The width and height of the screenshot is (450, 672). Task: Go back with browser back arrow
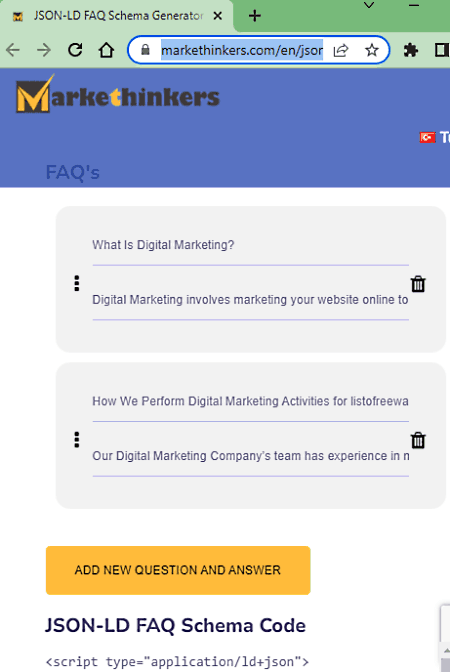[x=13, y=50]
